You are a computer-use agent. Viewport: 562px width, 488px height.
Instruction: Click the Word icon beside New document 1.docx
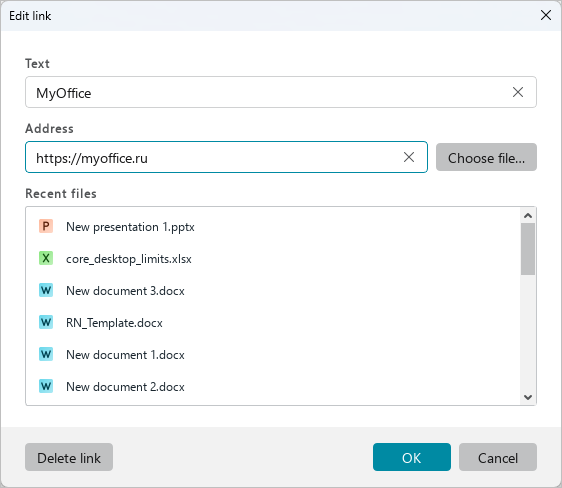(x=46, y=354)
